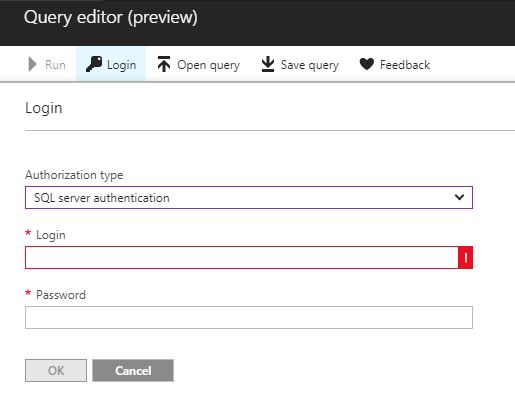Select the Save query toolbar label
Image resolution: width=515 pixels, height=400 pixels.
pyautogui.click(x=310, y=65)
